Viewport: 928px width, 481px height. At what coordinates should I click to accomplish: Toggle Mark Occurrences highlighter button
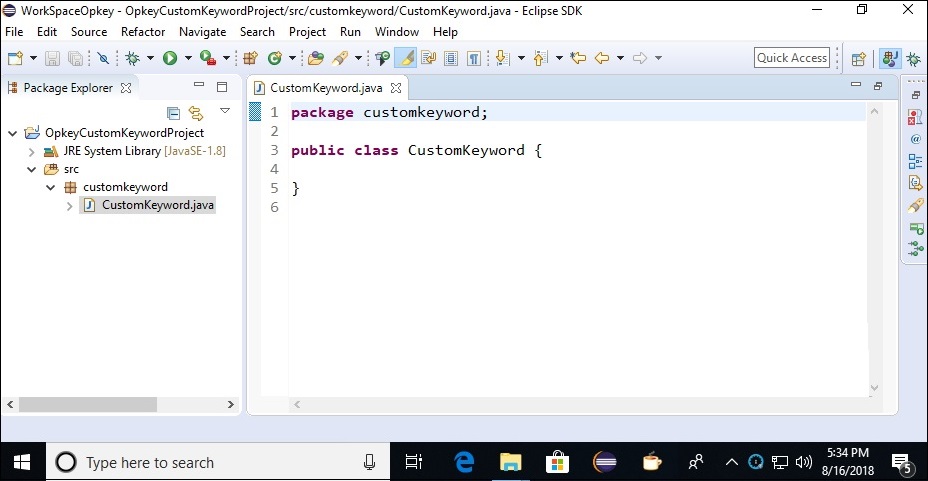click(x=406, y=58)
